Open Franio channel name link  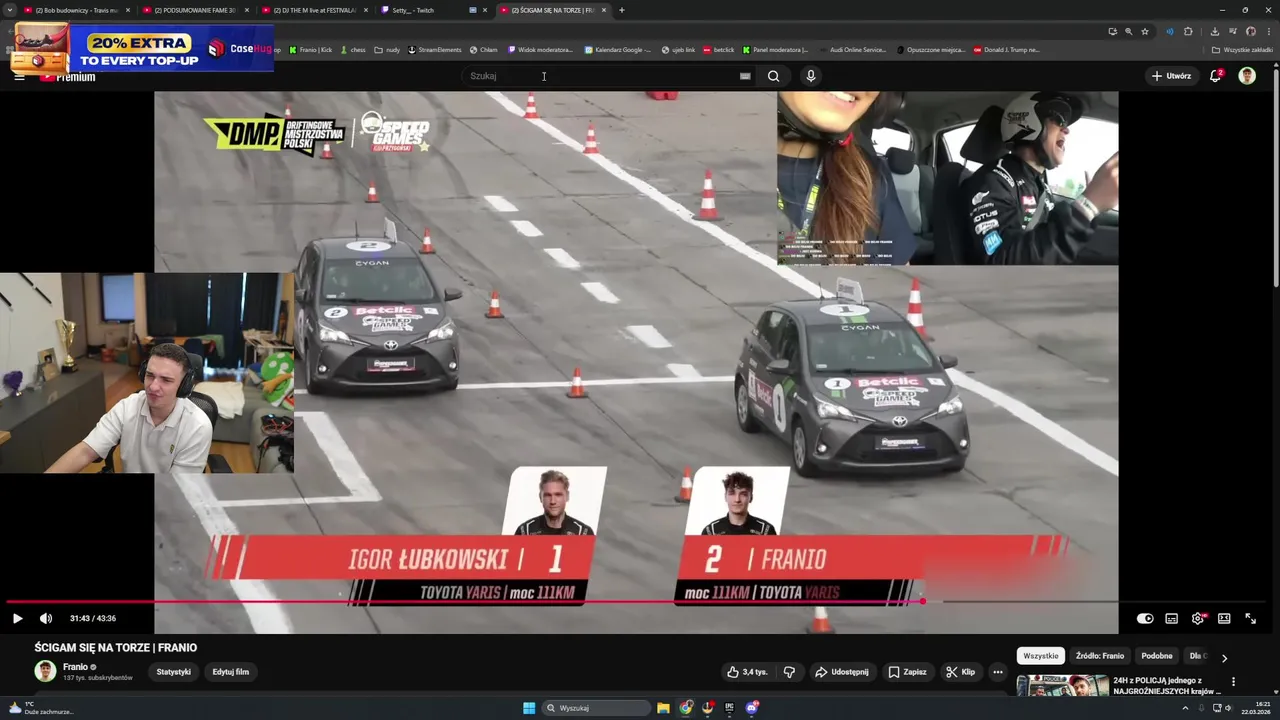[x=75, y=667]
